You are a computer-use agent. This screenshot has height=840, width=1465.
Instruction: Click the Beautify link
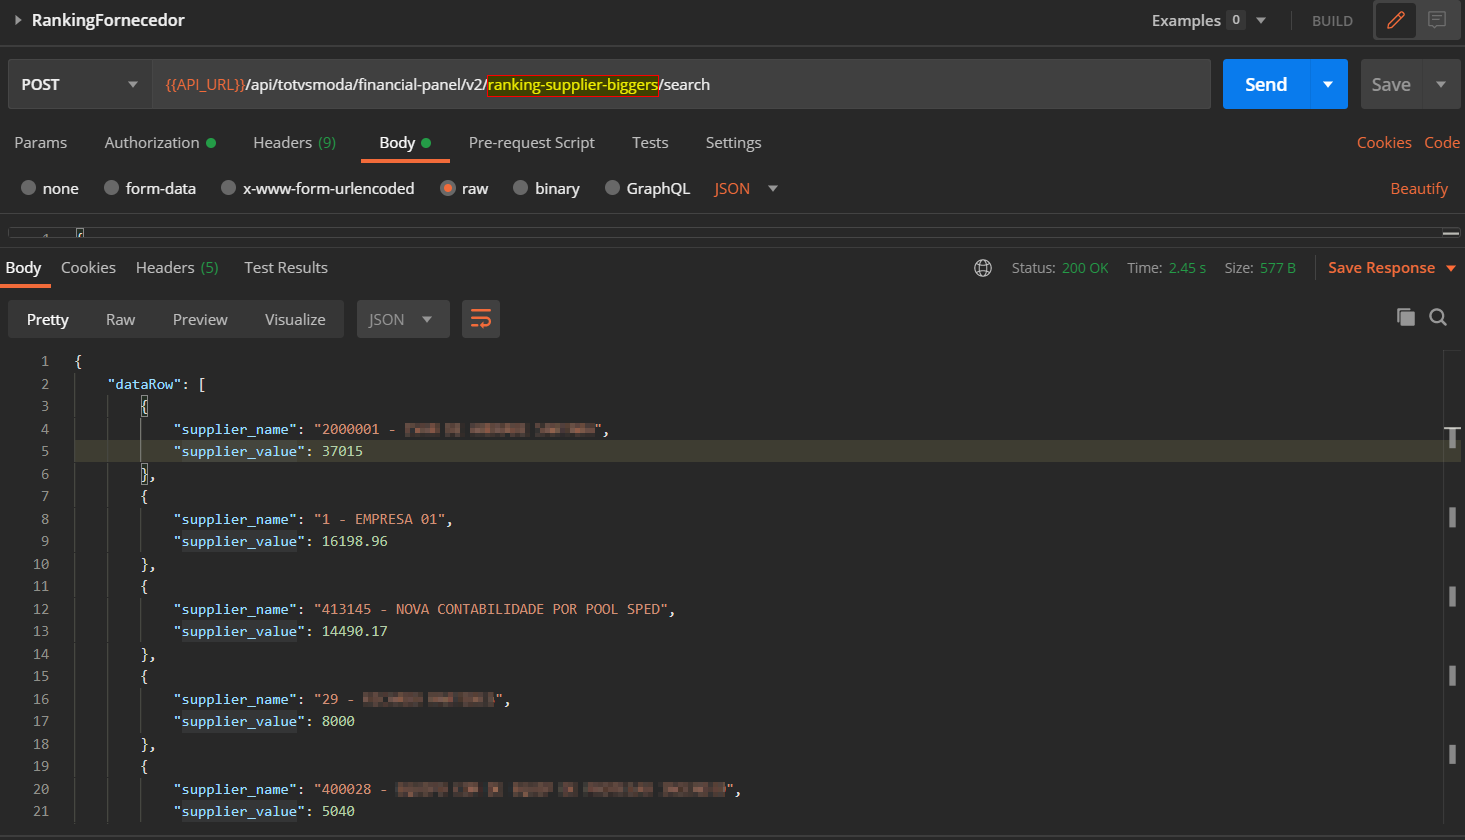[1419, 189]
